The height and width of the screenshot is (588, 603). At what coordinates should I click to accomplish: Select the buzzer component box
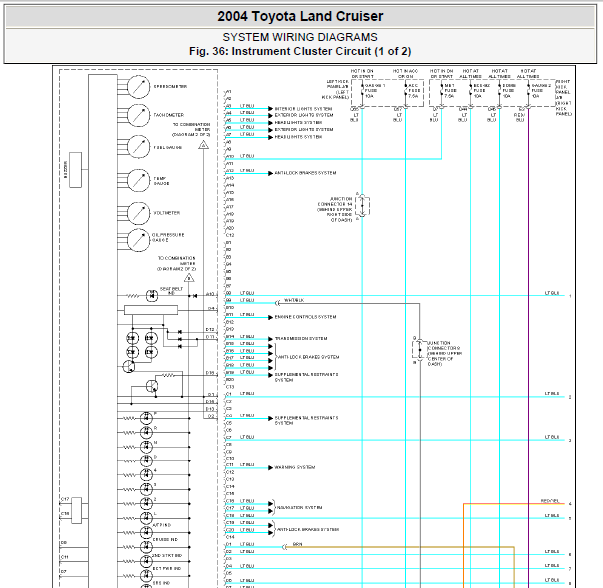(75, 170)
